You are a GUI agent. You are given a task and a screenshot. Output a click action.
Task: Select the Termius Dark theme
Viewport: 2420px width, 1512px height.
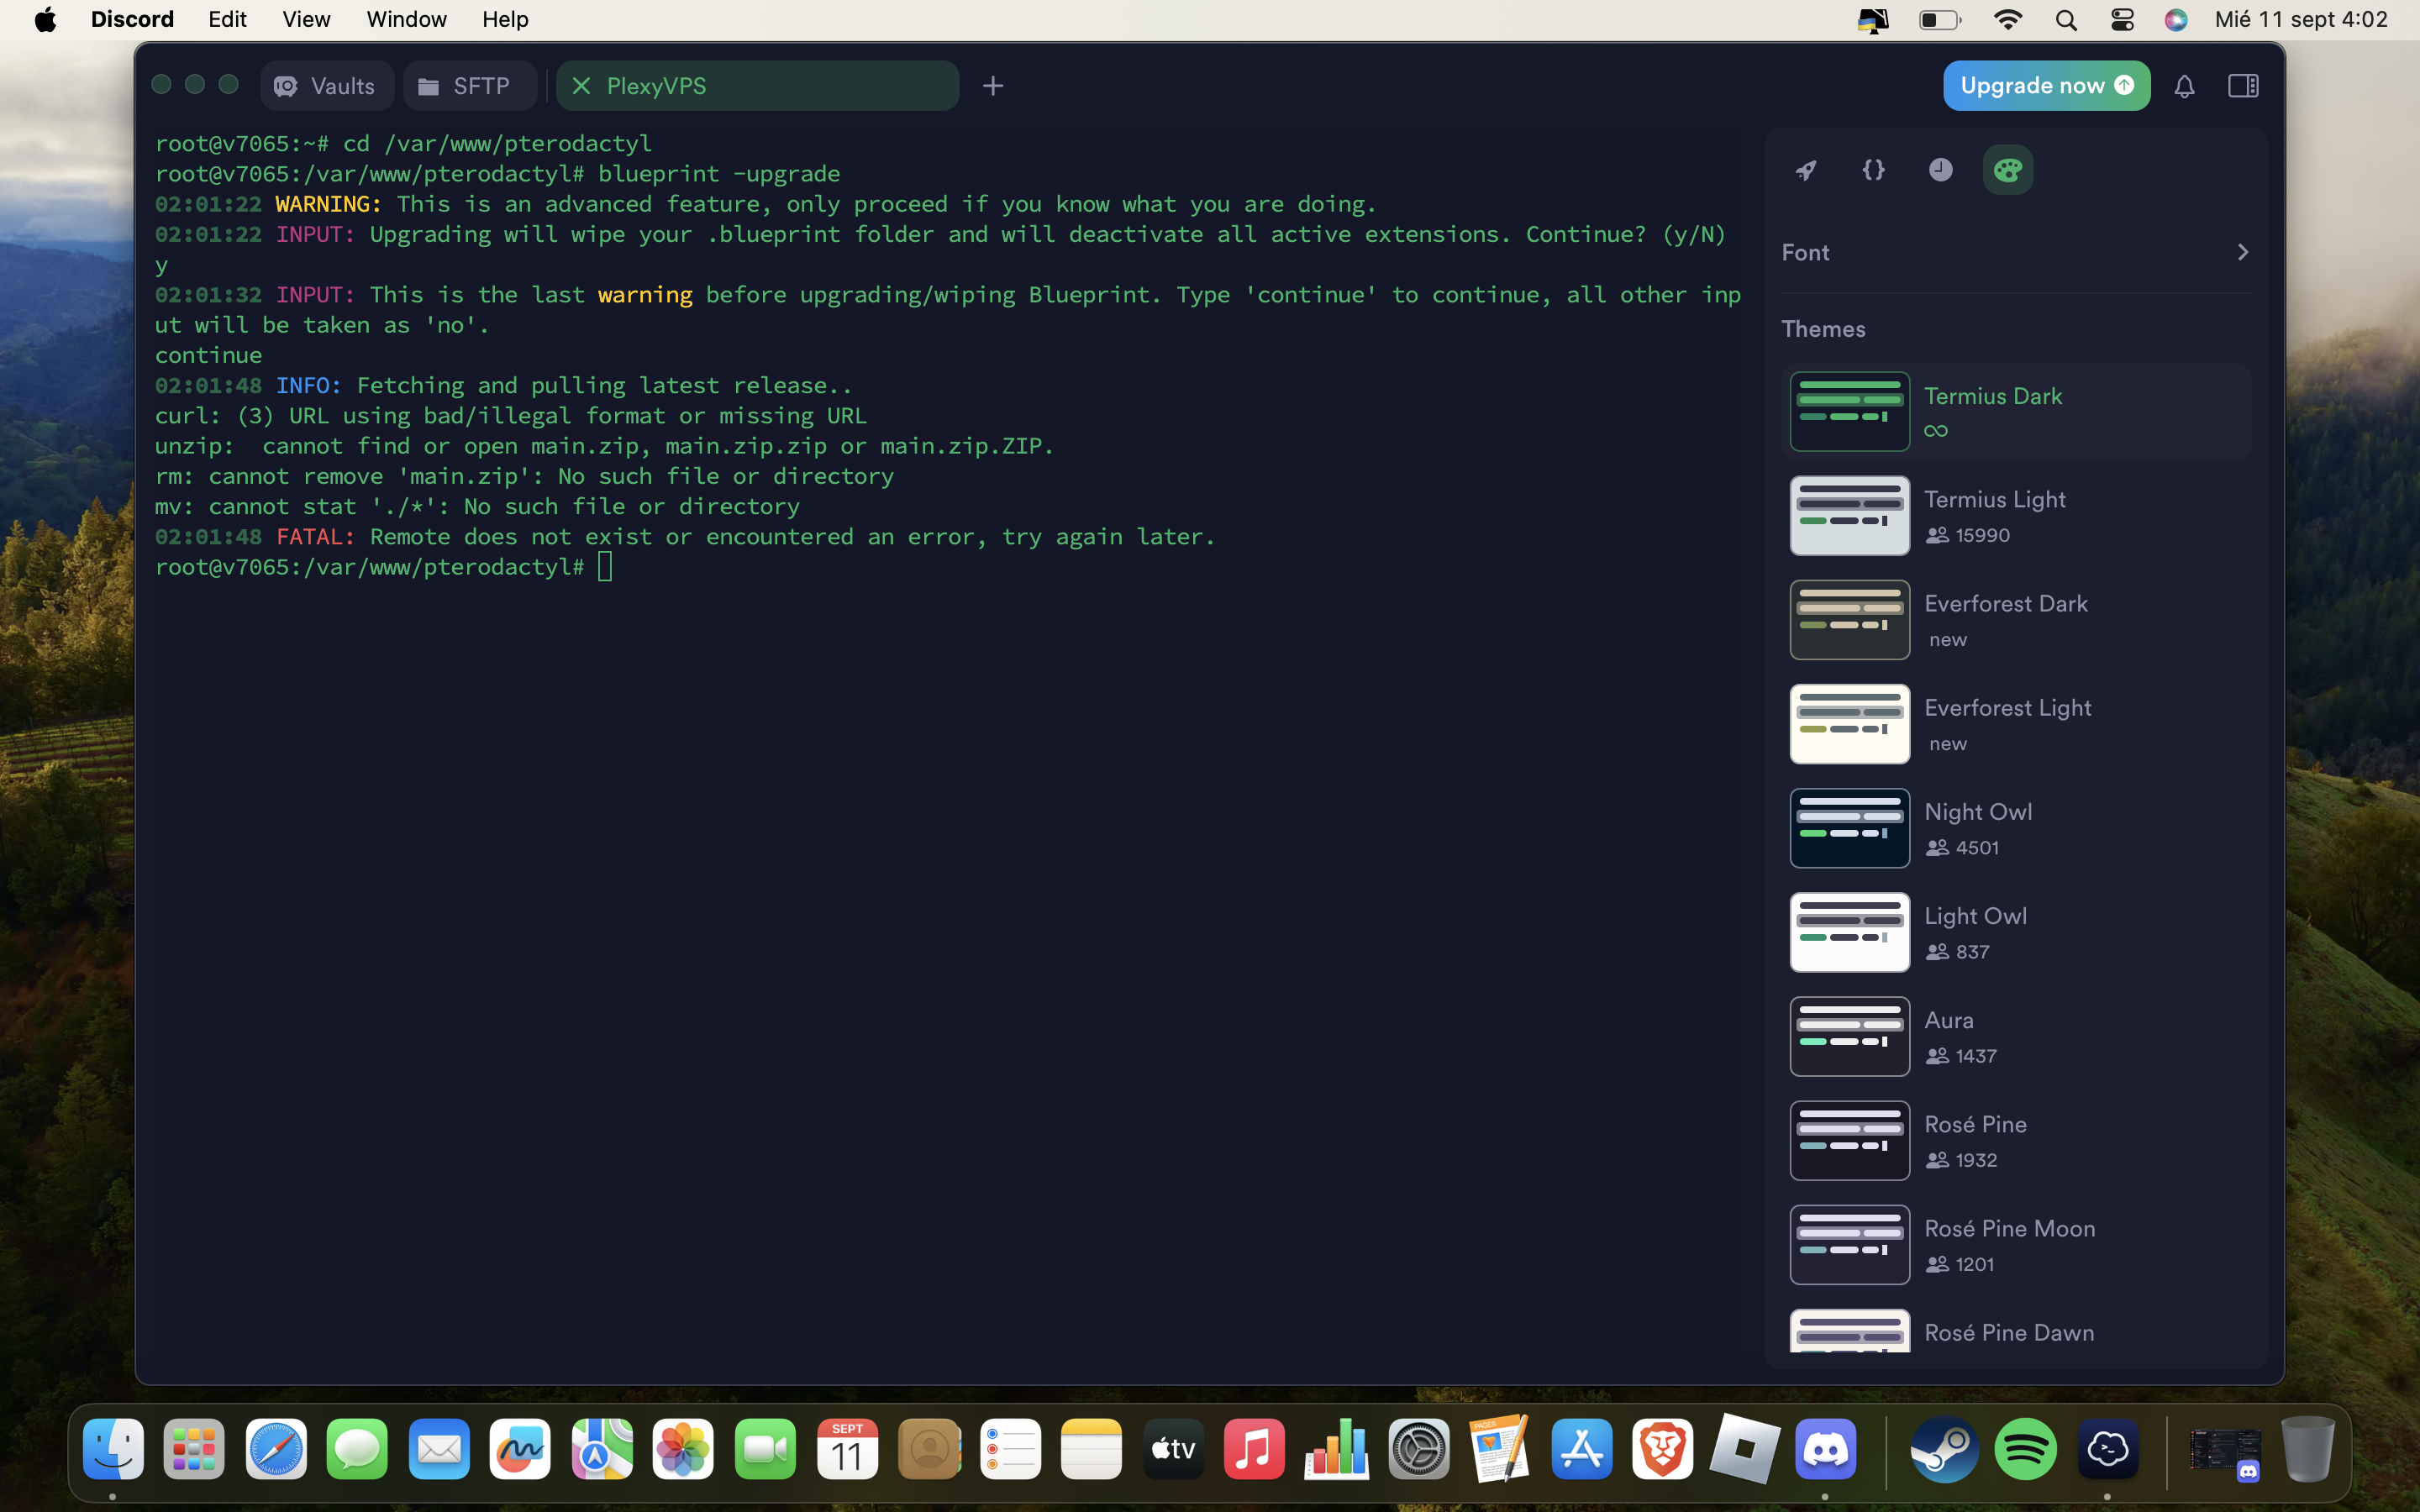tap(2016, 411)
